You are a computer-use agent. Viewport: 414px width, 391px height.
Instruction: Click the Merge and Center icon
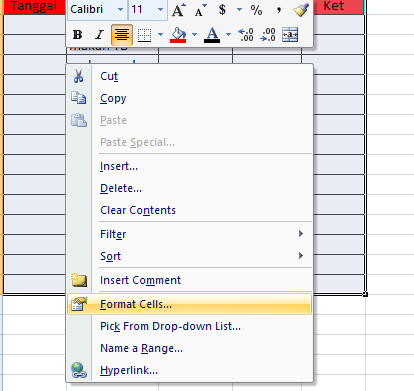[290, 35]
